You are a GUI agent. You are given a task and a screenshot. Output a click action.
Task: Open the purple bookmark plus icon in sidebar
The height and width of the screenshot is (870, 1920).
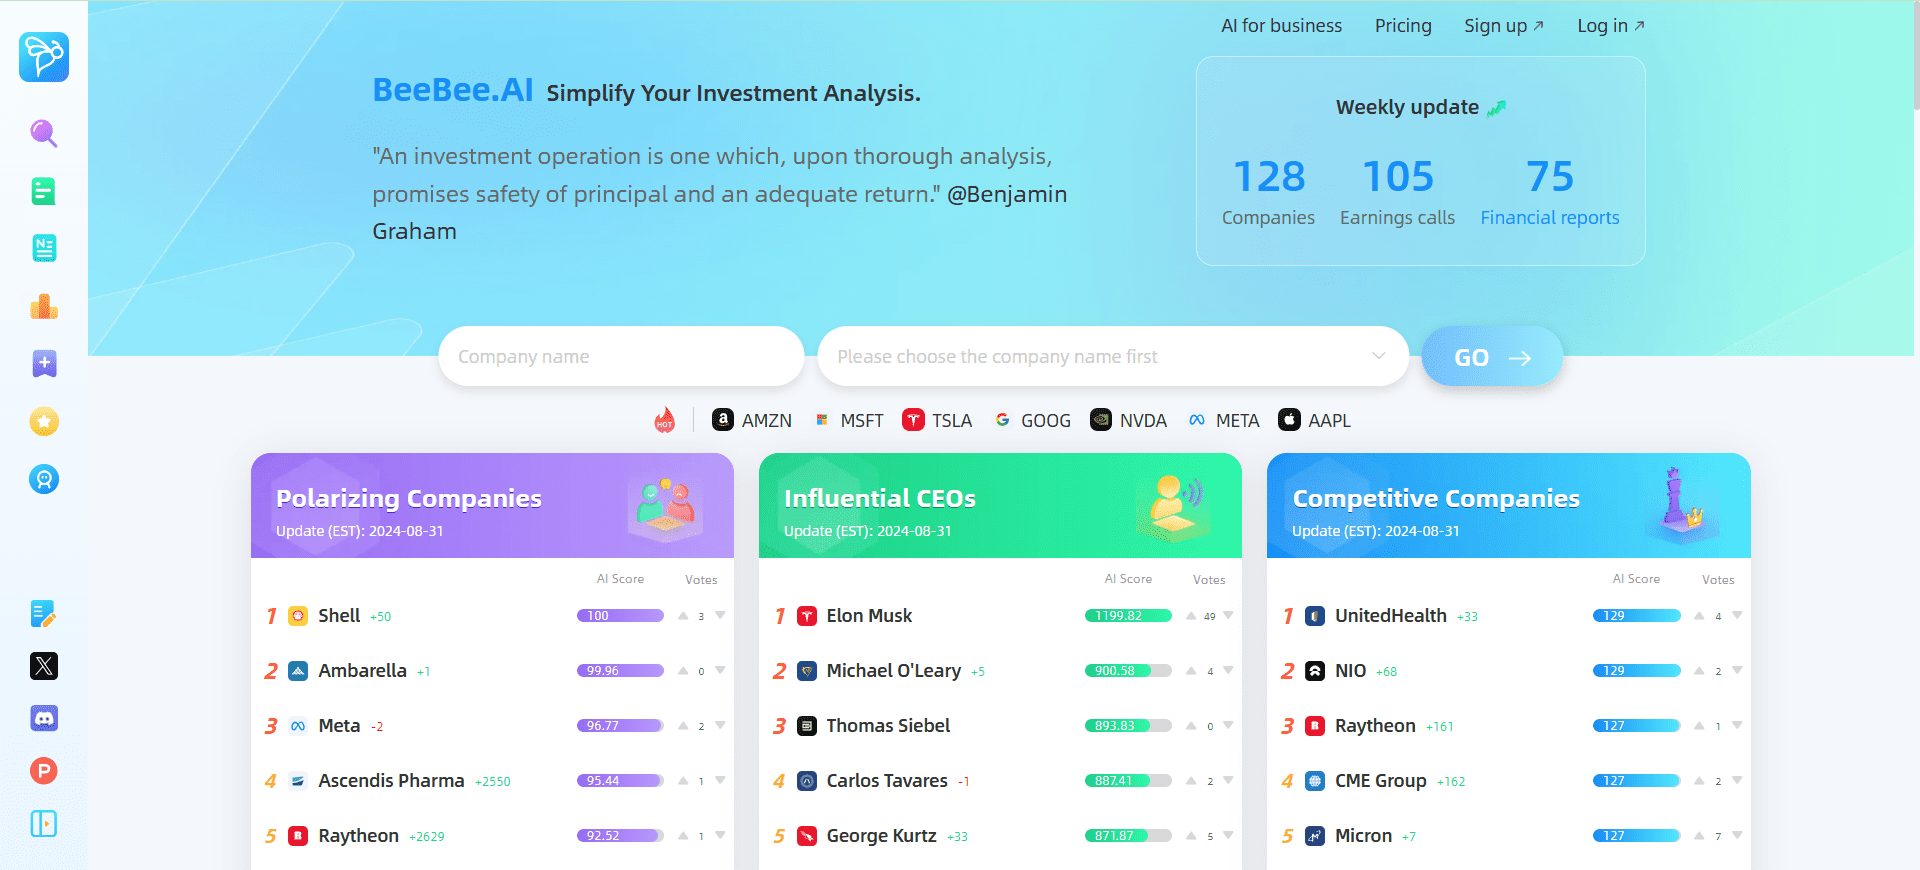tap(44, 364)
